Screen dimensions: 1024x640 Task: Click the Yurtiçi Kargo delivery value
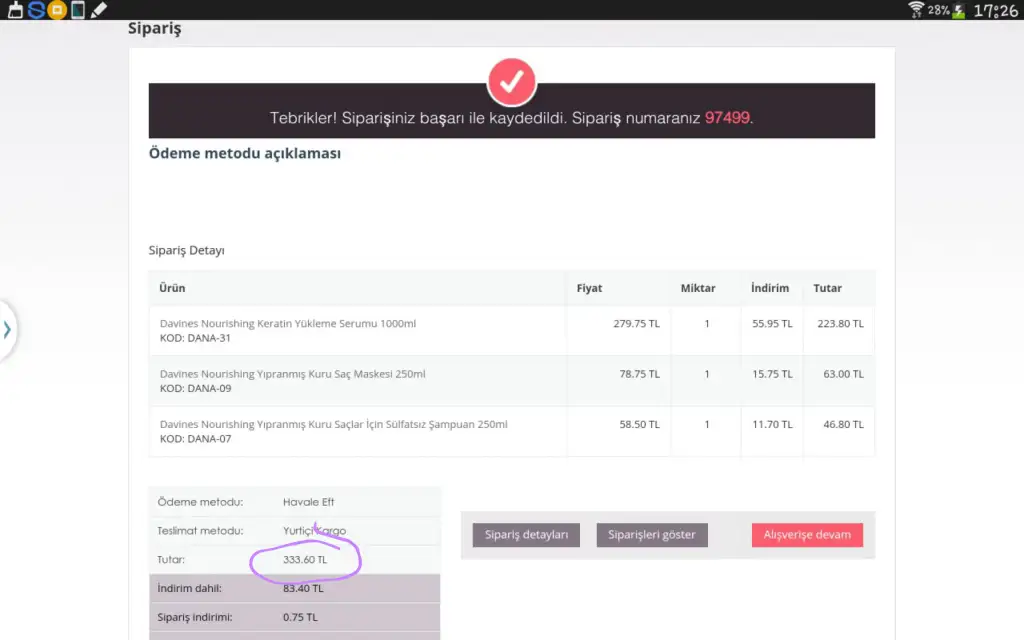click(314, 530)
